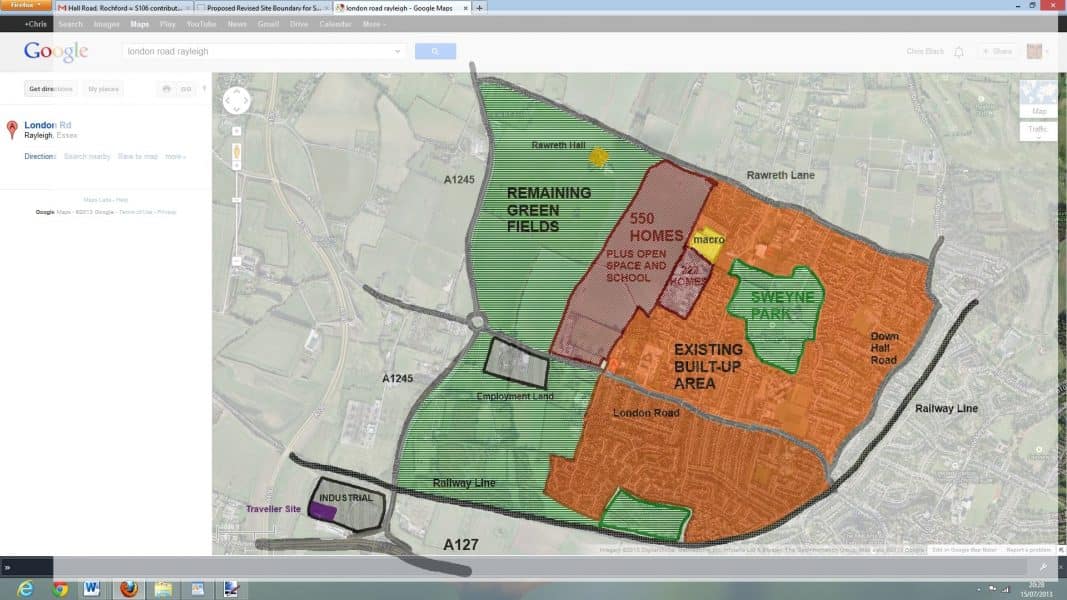1067x600 pixels.
Task: Expand the search box dropdown arrow
Action: (397, 51)
